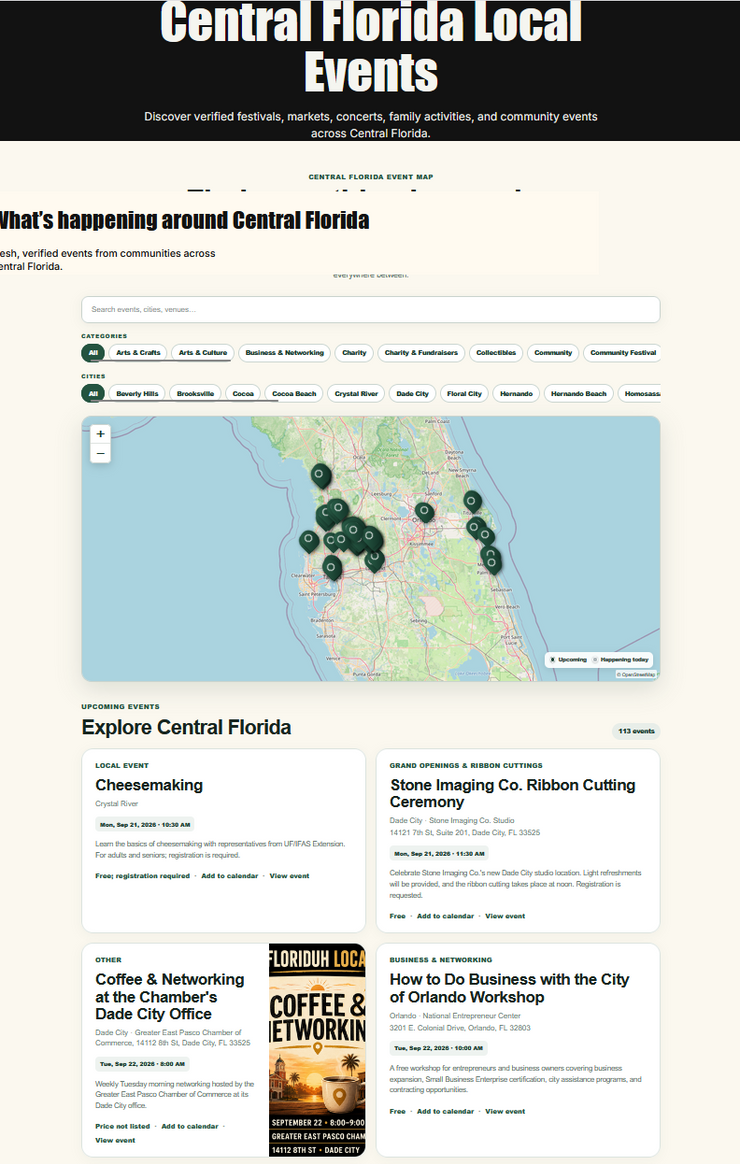Filter events to the Hernando city chip
Viewport: 740px width, 1164px height.
[516, 393]
